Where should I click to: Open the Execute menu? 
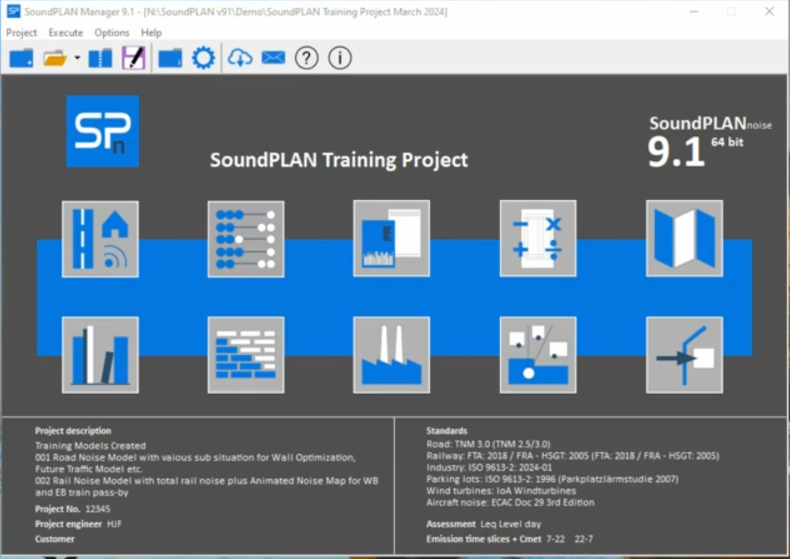click(x=65, y=33)
